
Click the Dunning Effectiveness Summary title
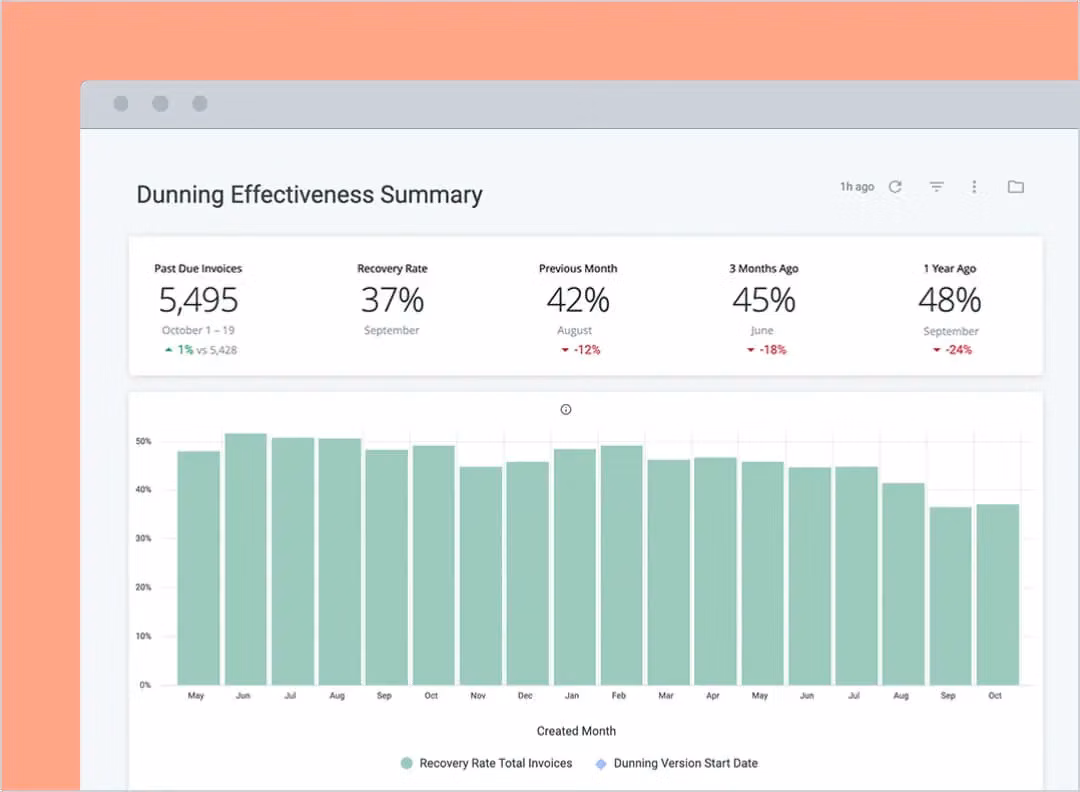pyautogui.click(x=309, y=194)
